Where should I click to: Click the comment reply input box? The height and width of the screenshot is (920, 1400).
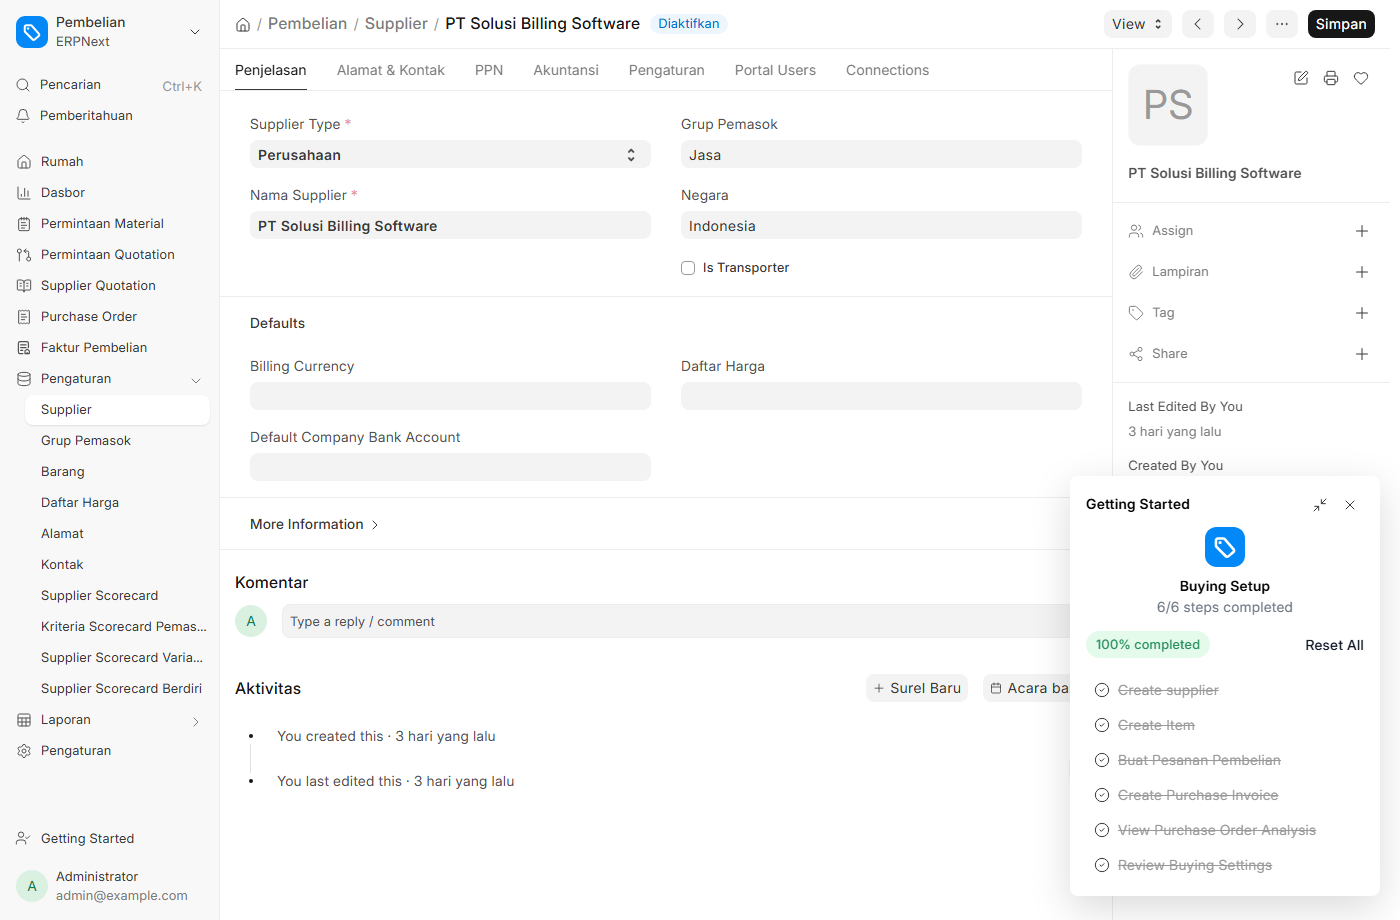click(x=676, y=621)
